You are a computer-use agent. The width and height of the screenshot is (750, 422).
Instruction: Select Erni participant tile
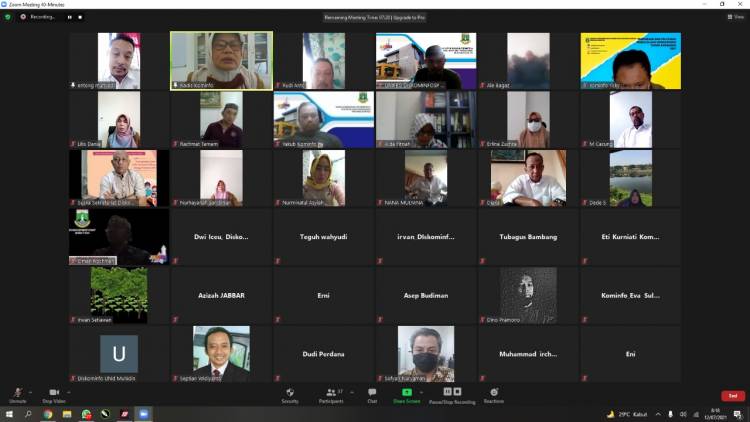(324, 295)
